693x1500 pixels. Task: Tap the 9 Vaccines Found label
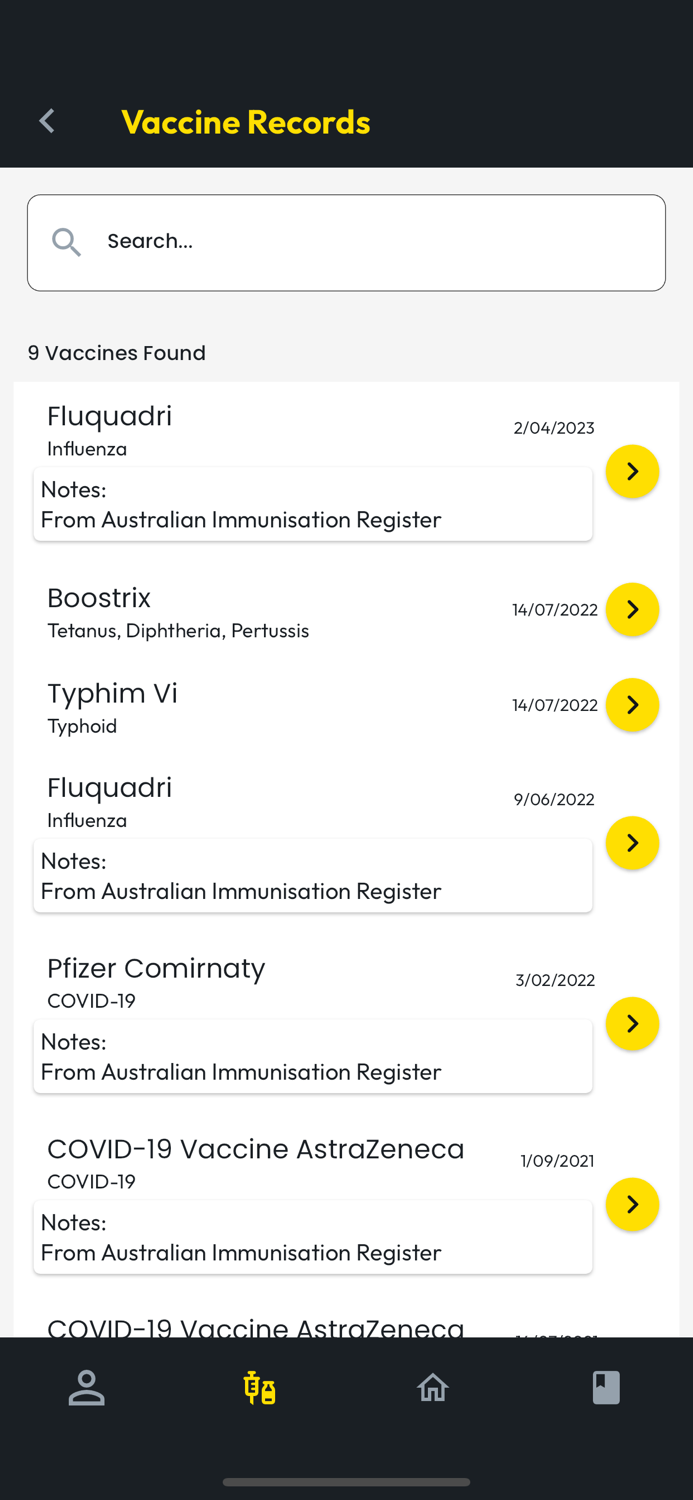point(116,352)
